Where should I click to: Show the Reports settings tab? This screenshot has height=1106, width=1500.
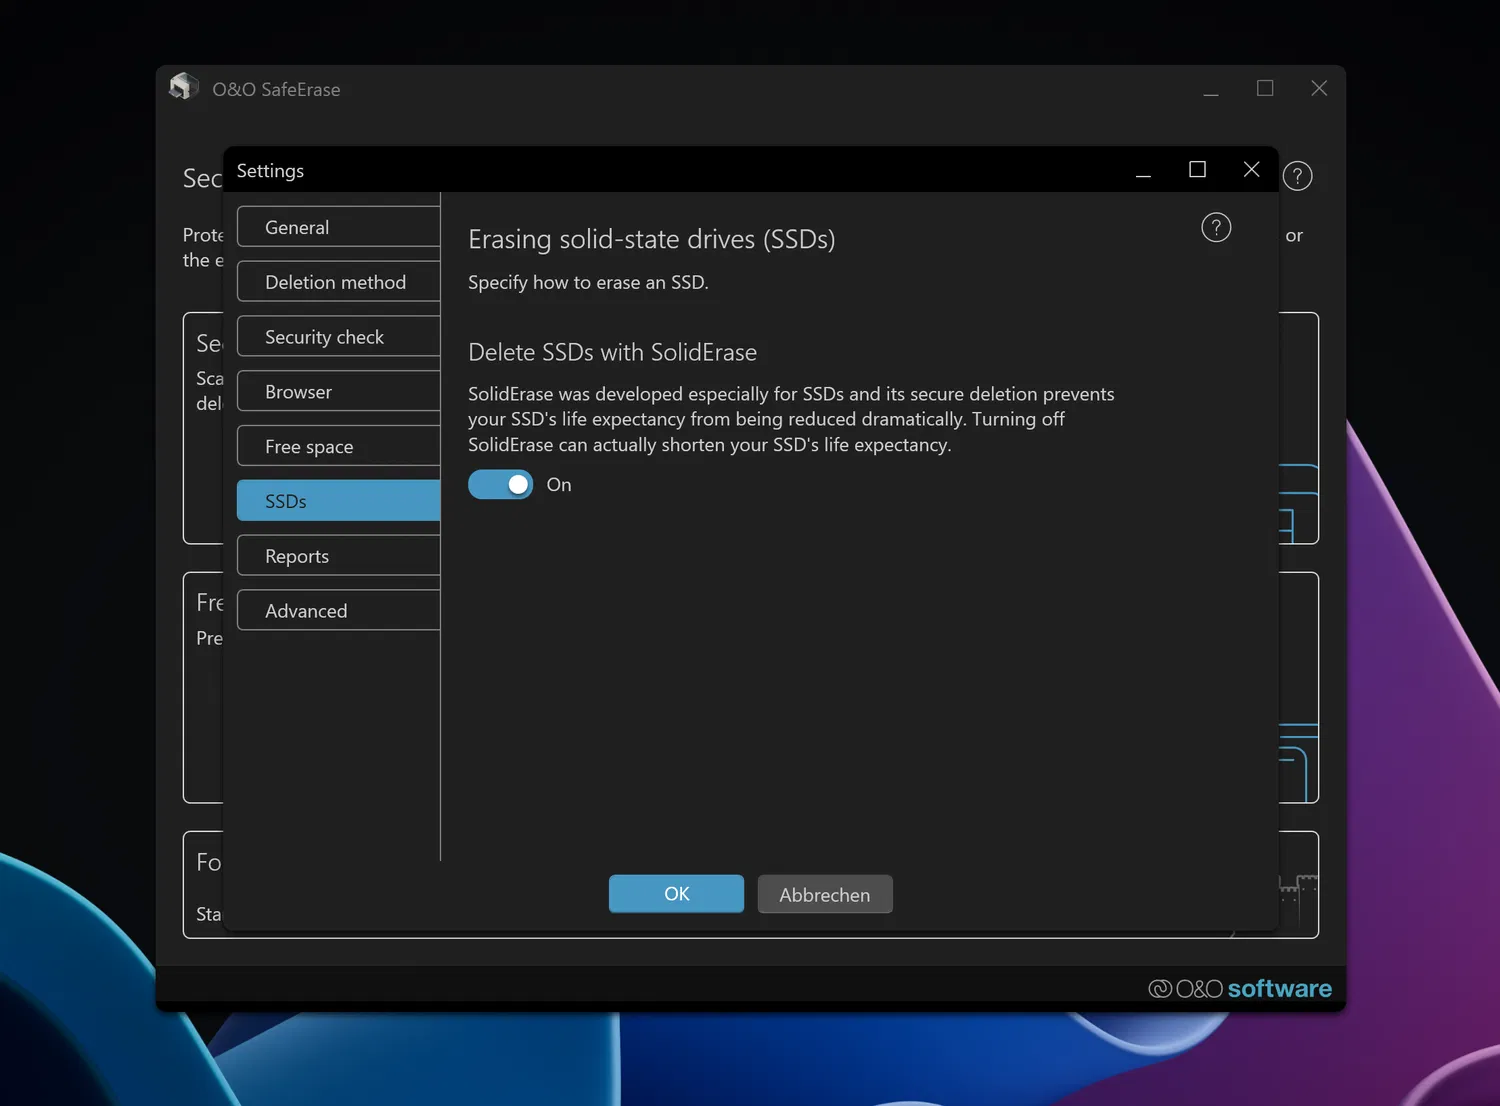click(338, 556)
